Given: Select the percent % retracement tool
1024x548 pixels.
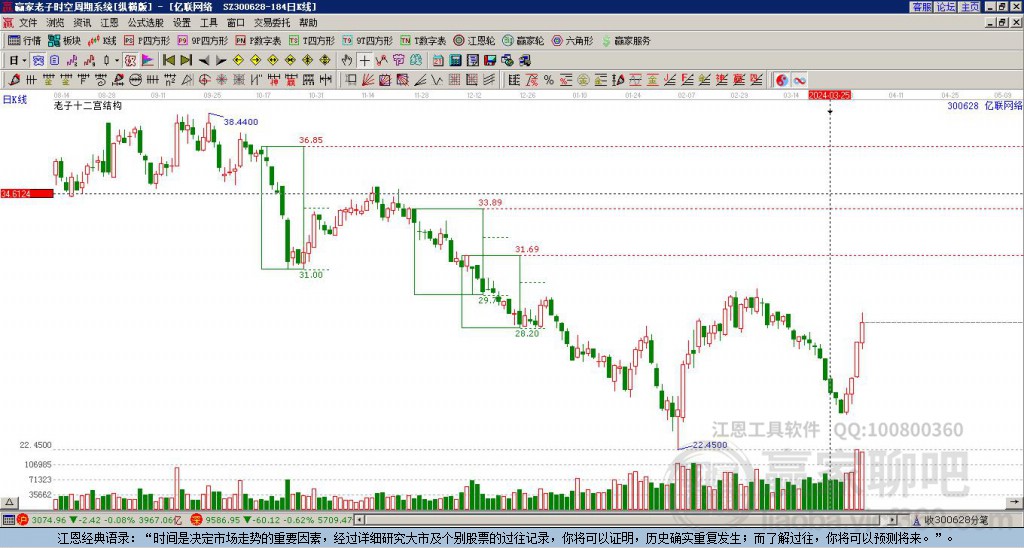Looking at the screenshot, I should coord(549,80).
